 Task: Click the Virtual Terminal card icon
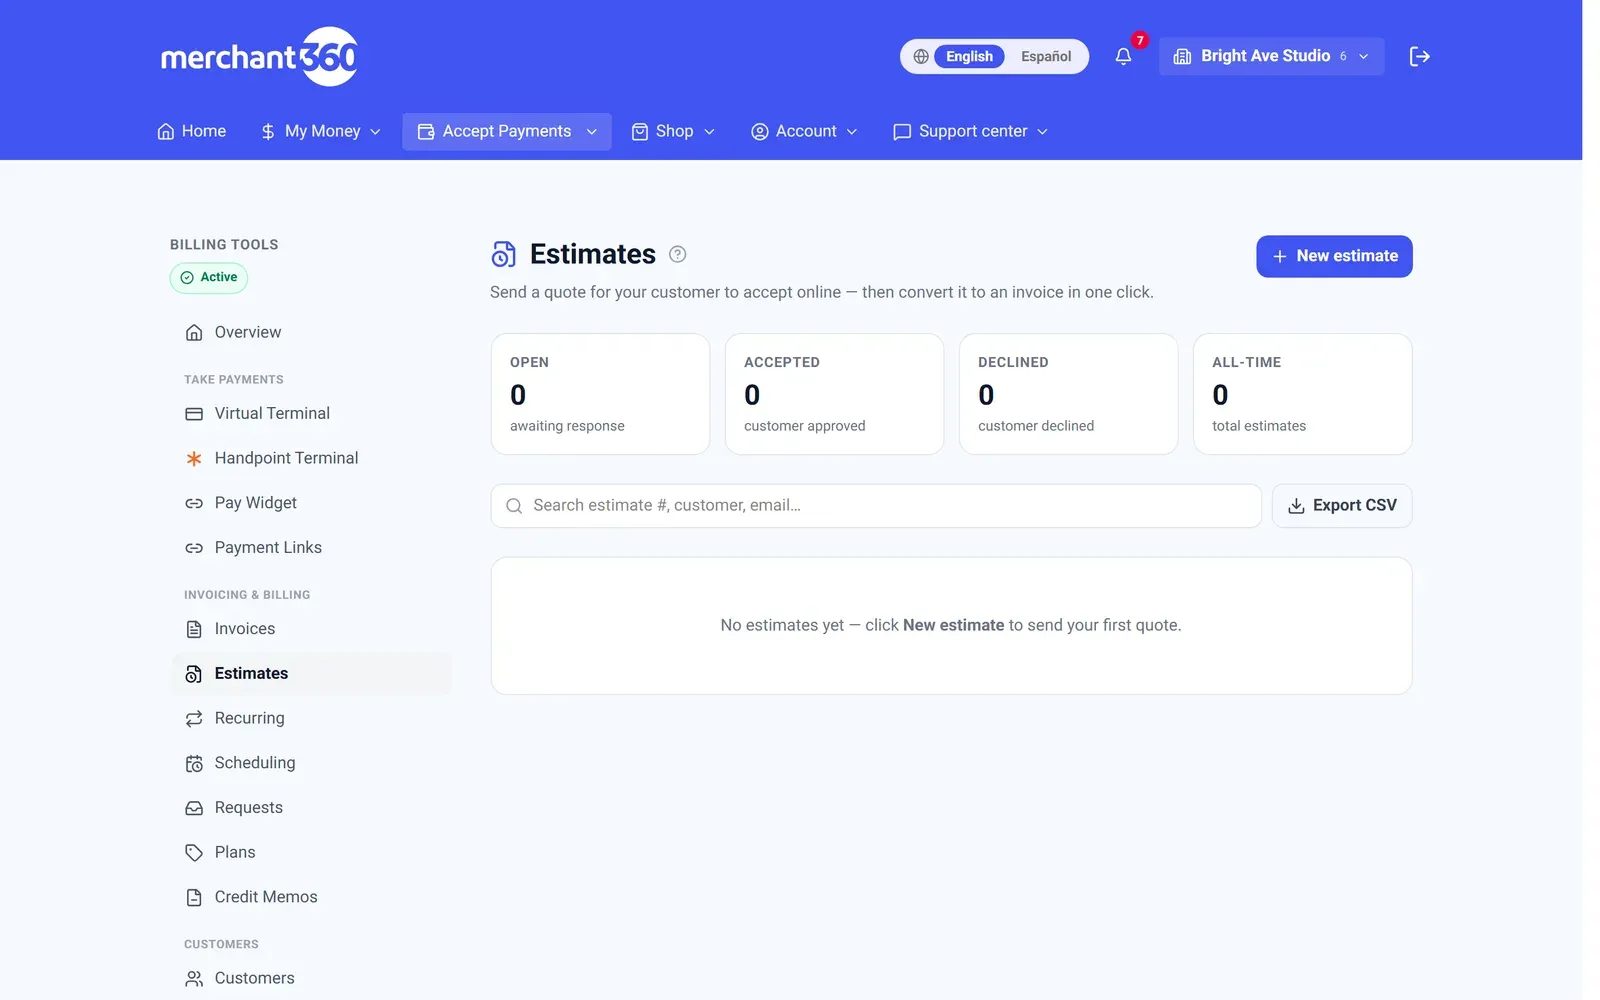pyautogui.click(x=194, y=414)
